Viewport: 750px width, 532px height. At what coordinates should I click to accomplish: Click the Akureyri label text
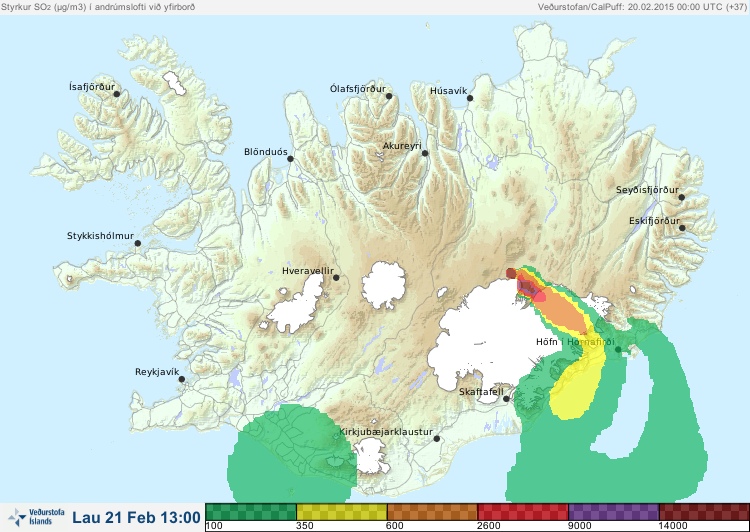pos(402,146)
